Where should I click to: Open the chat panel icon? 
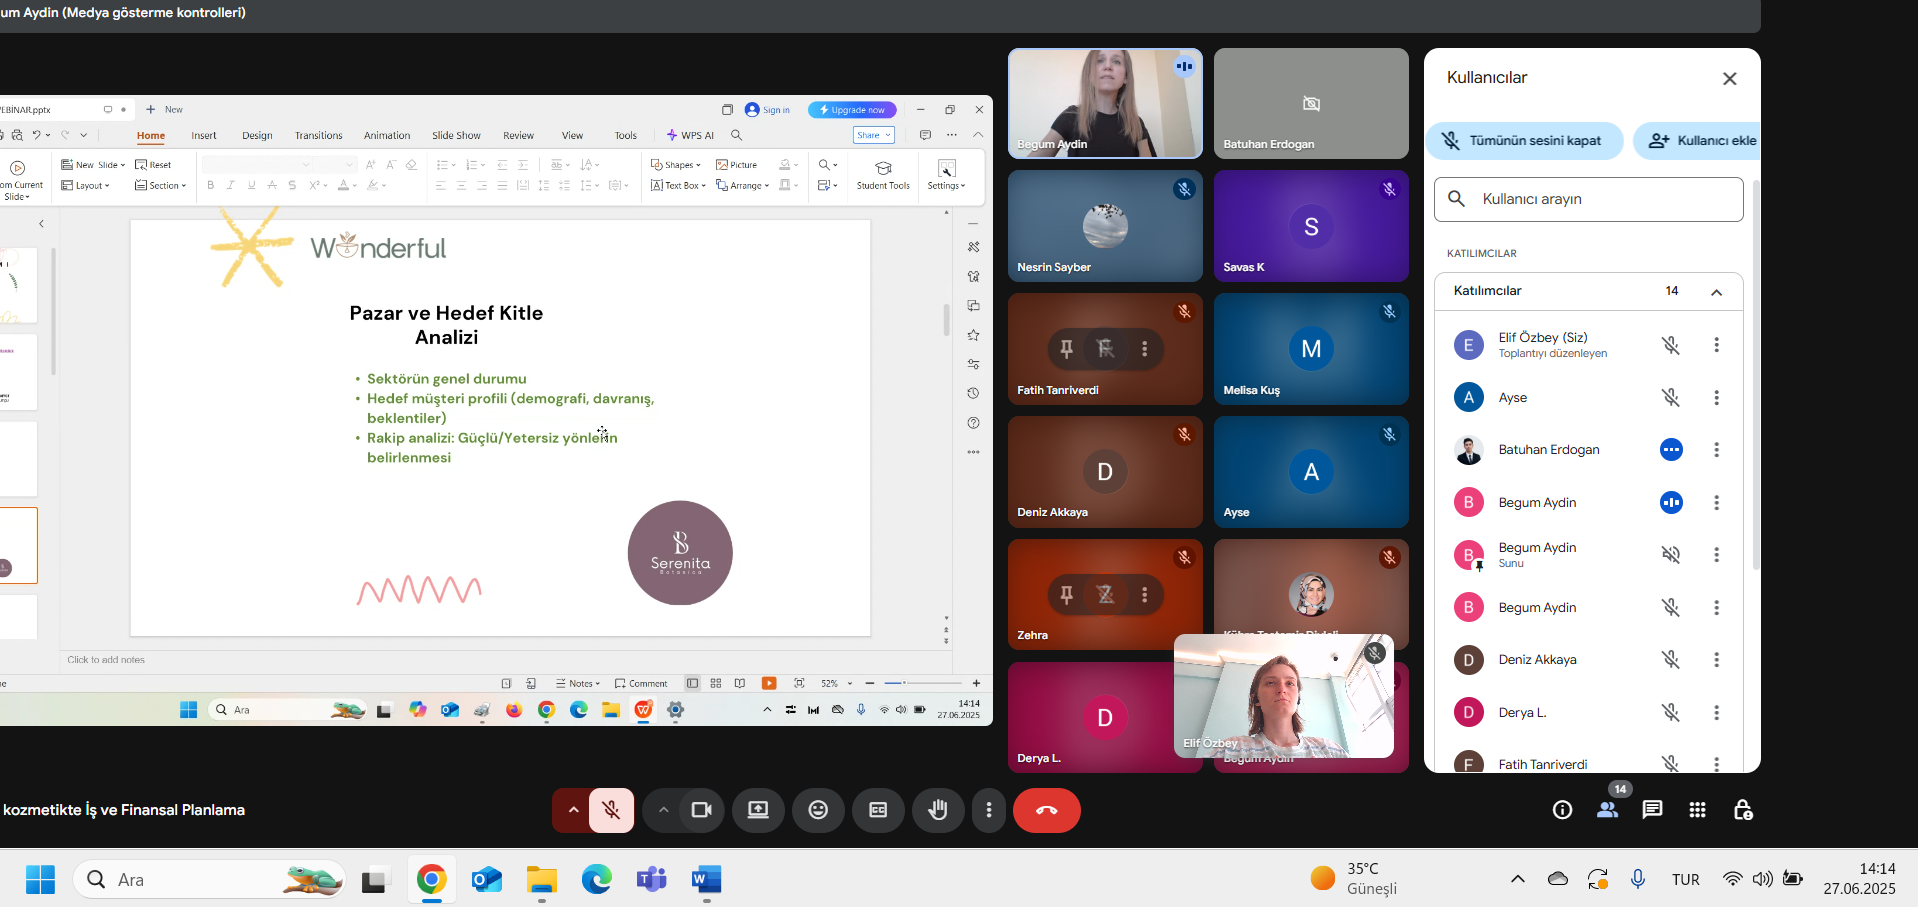tap(1652, 810)
